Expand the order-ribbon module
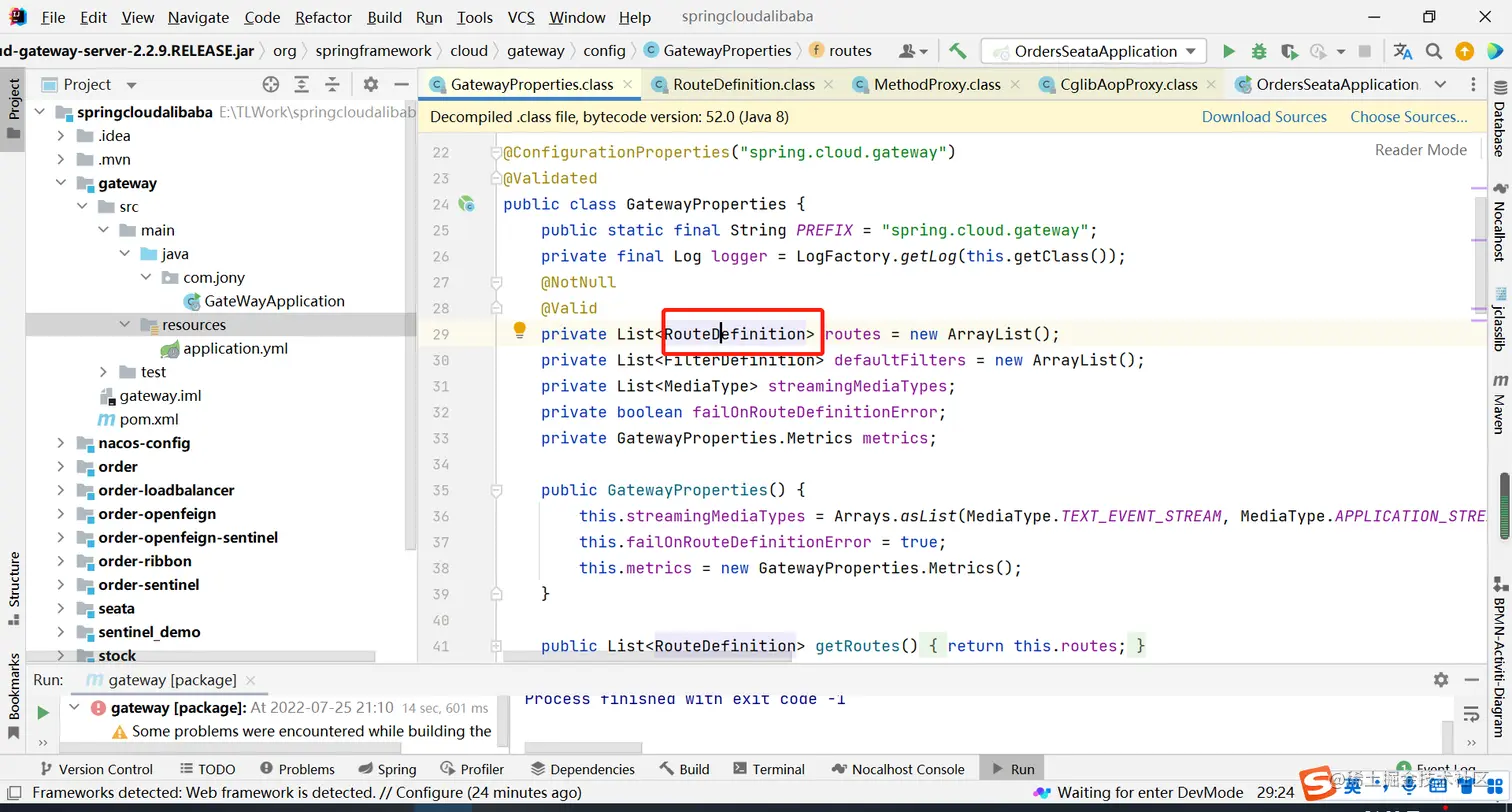 pyautogui.click(x=61, y=561)
